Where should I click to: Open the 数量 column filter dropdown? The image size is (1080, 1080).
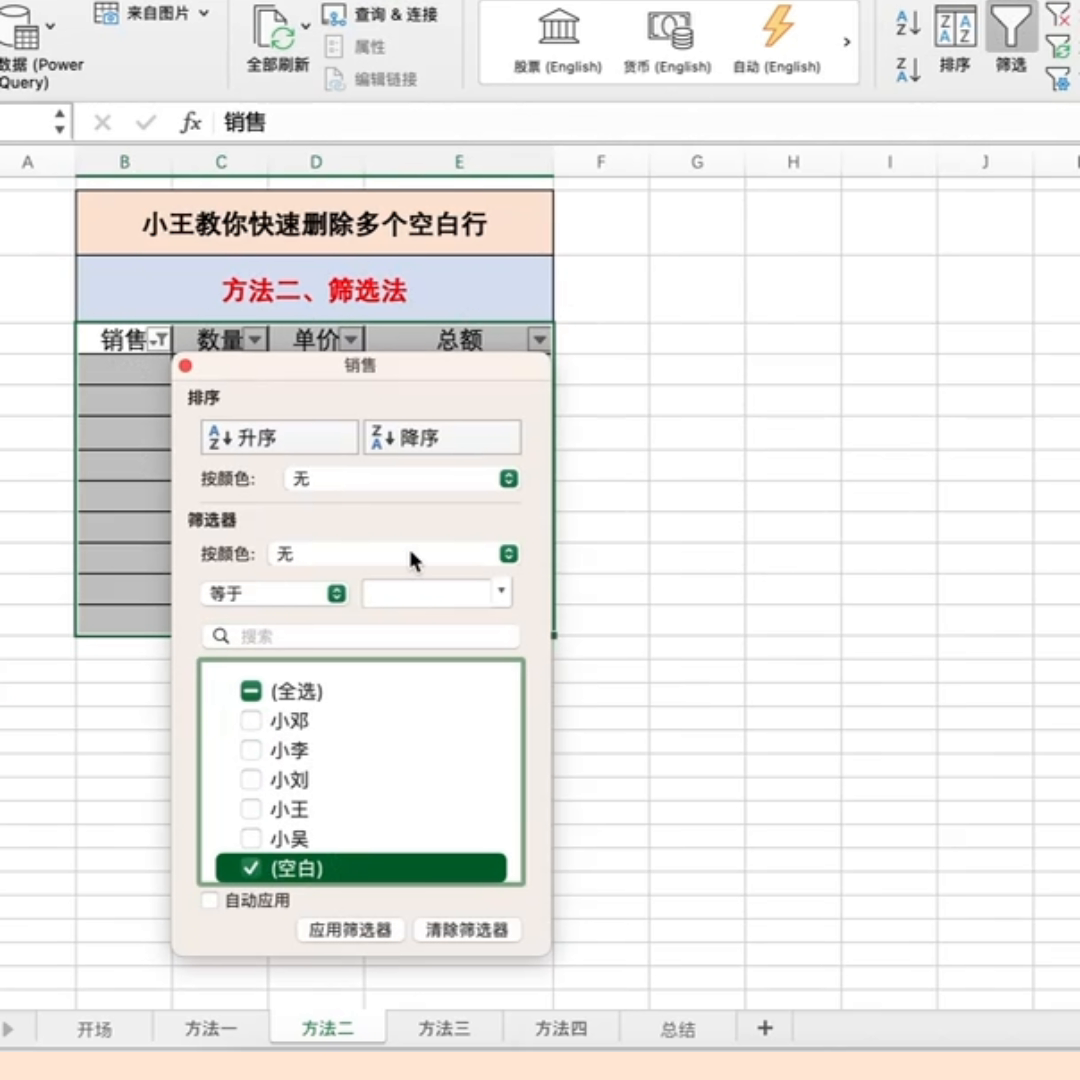(255, 339)
